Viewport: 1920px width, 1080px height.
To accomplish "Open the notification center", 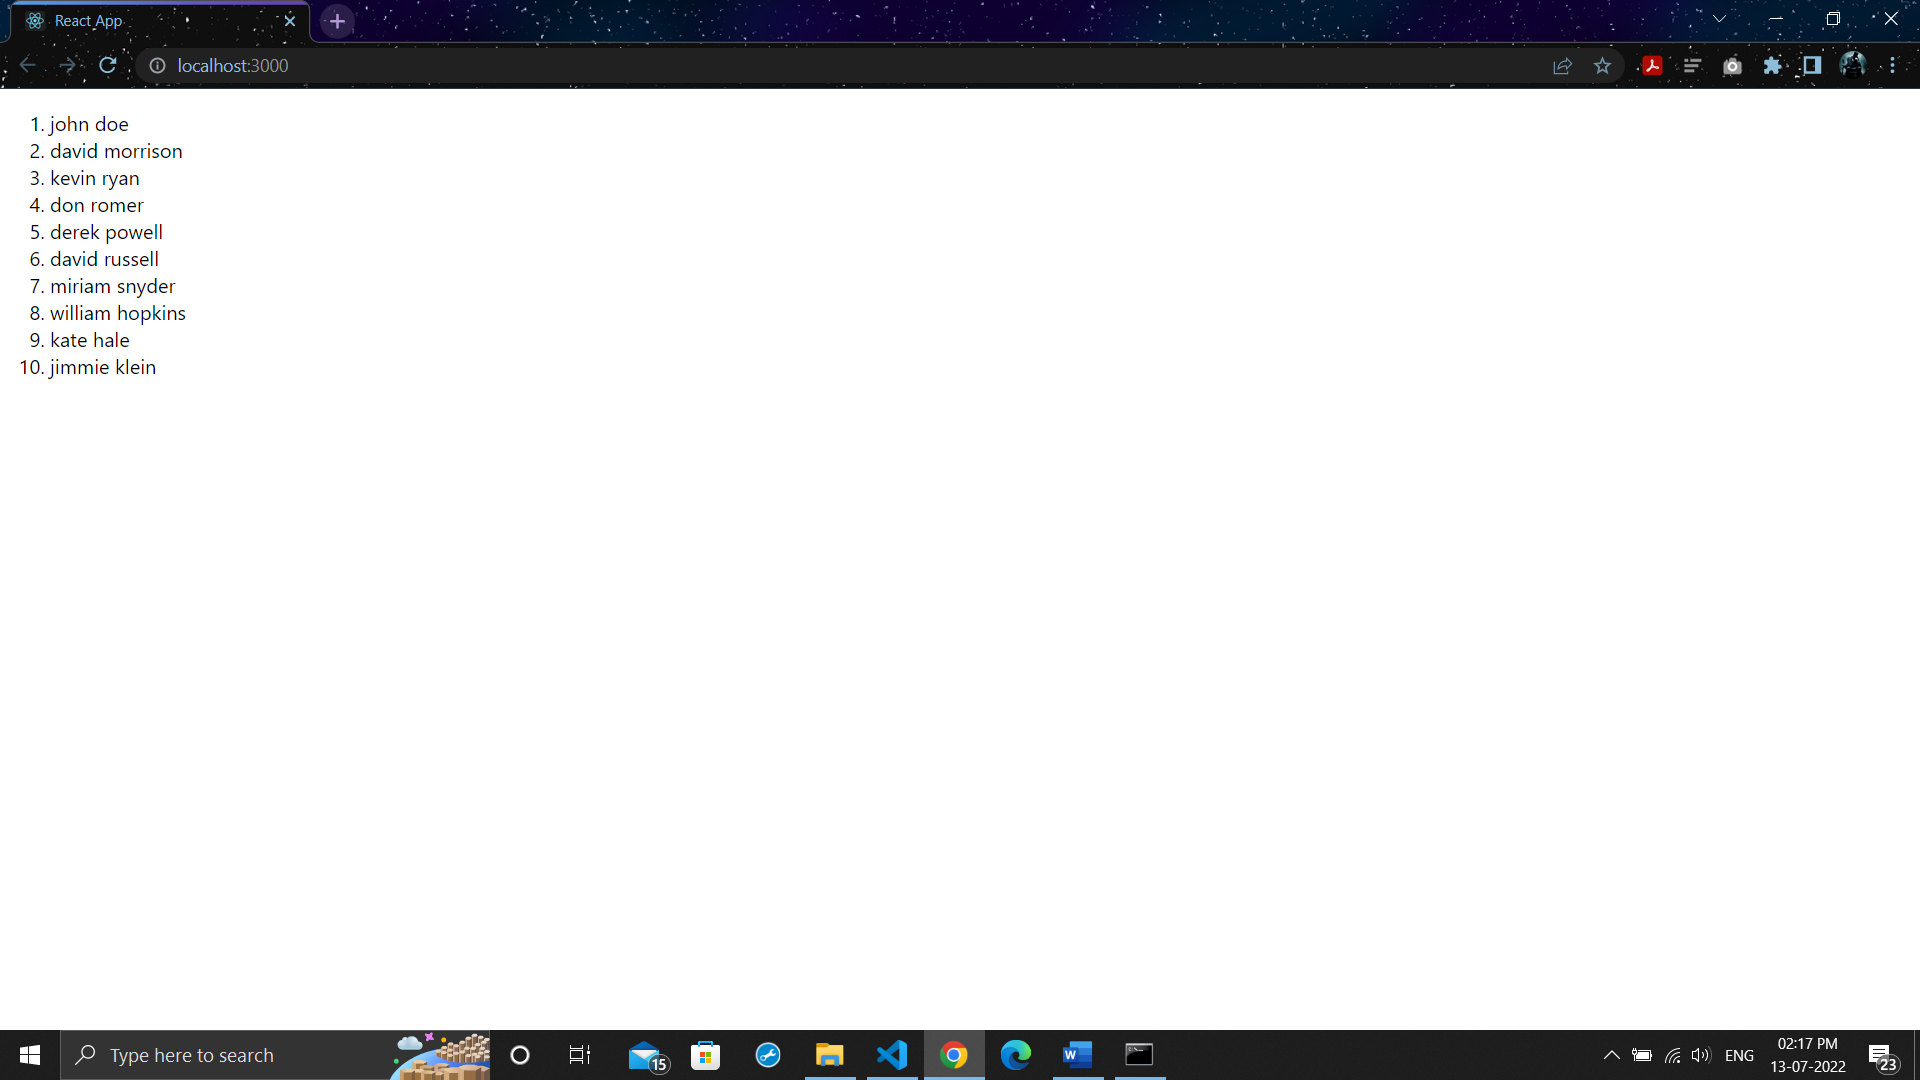I will tap(1883, 1056).
